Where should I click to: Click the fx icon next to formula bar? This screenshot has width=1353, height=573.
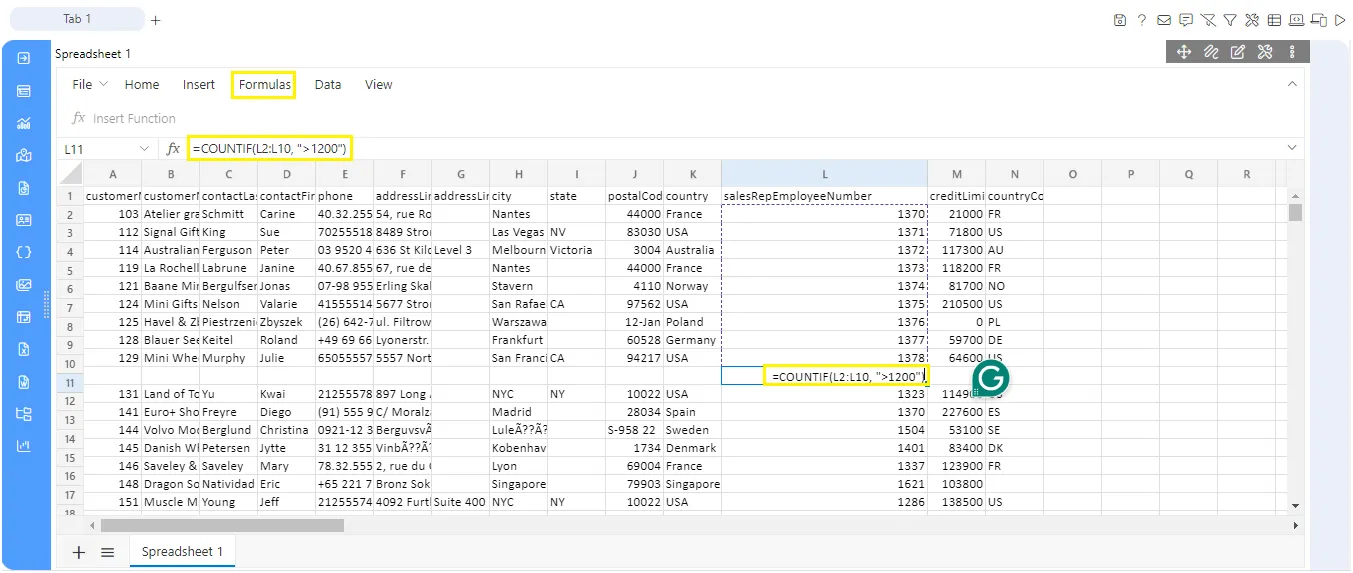pyautogui.click(x=173, y=149)
